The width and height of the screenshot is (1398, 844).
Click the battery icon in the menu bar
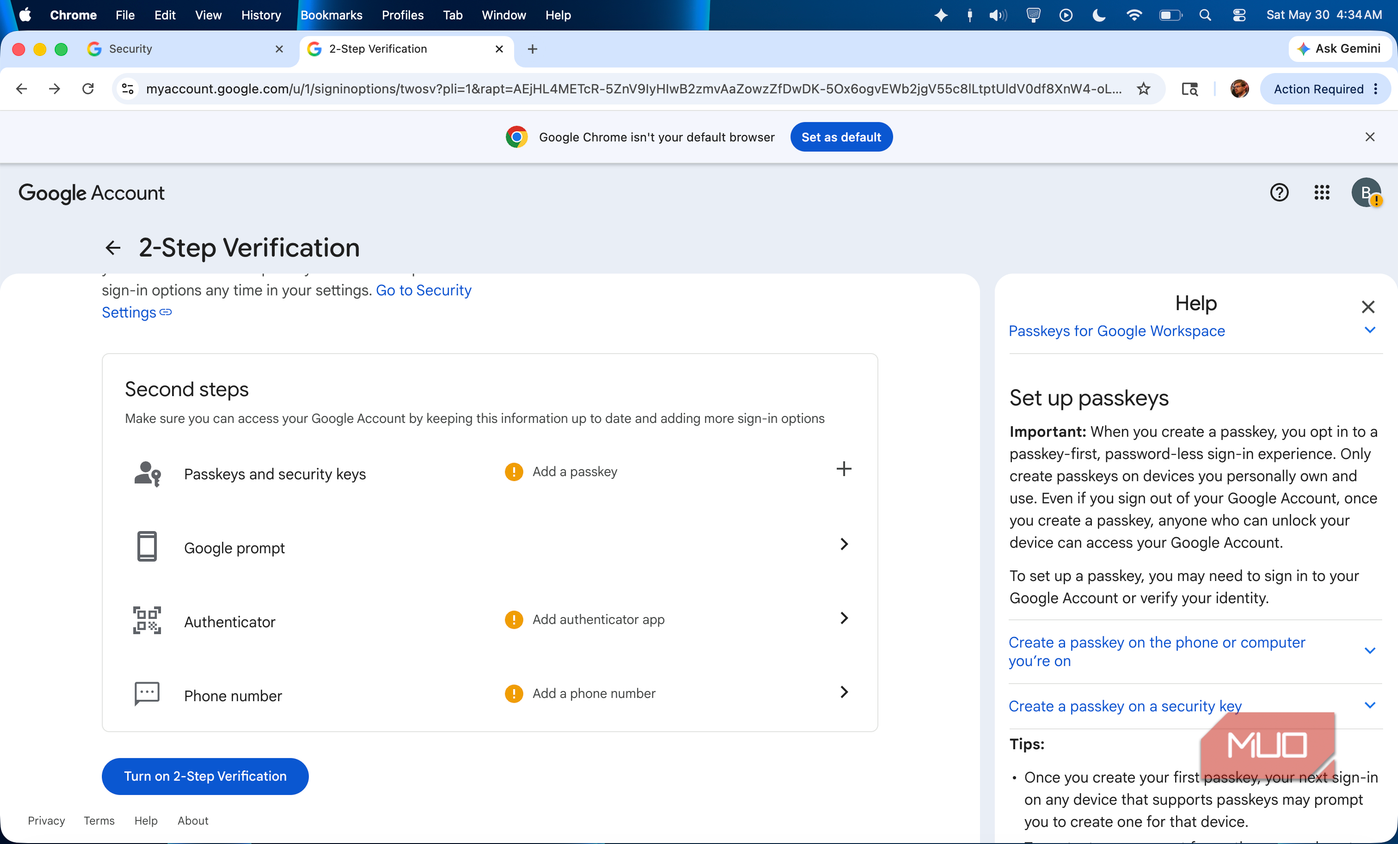1170,15
